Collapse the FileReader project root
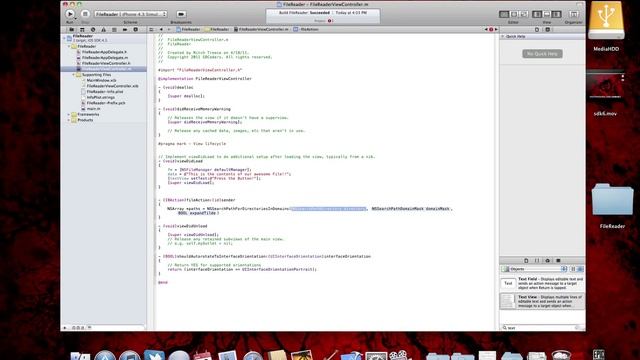 (x=64, y=38)
